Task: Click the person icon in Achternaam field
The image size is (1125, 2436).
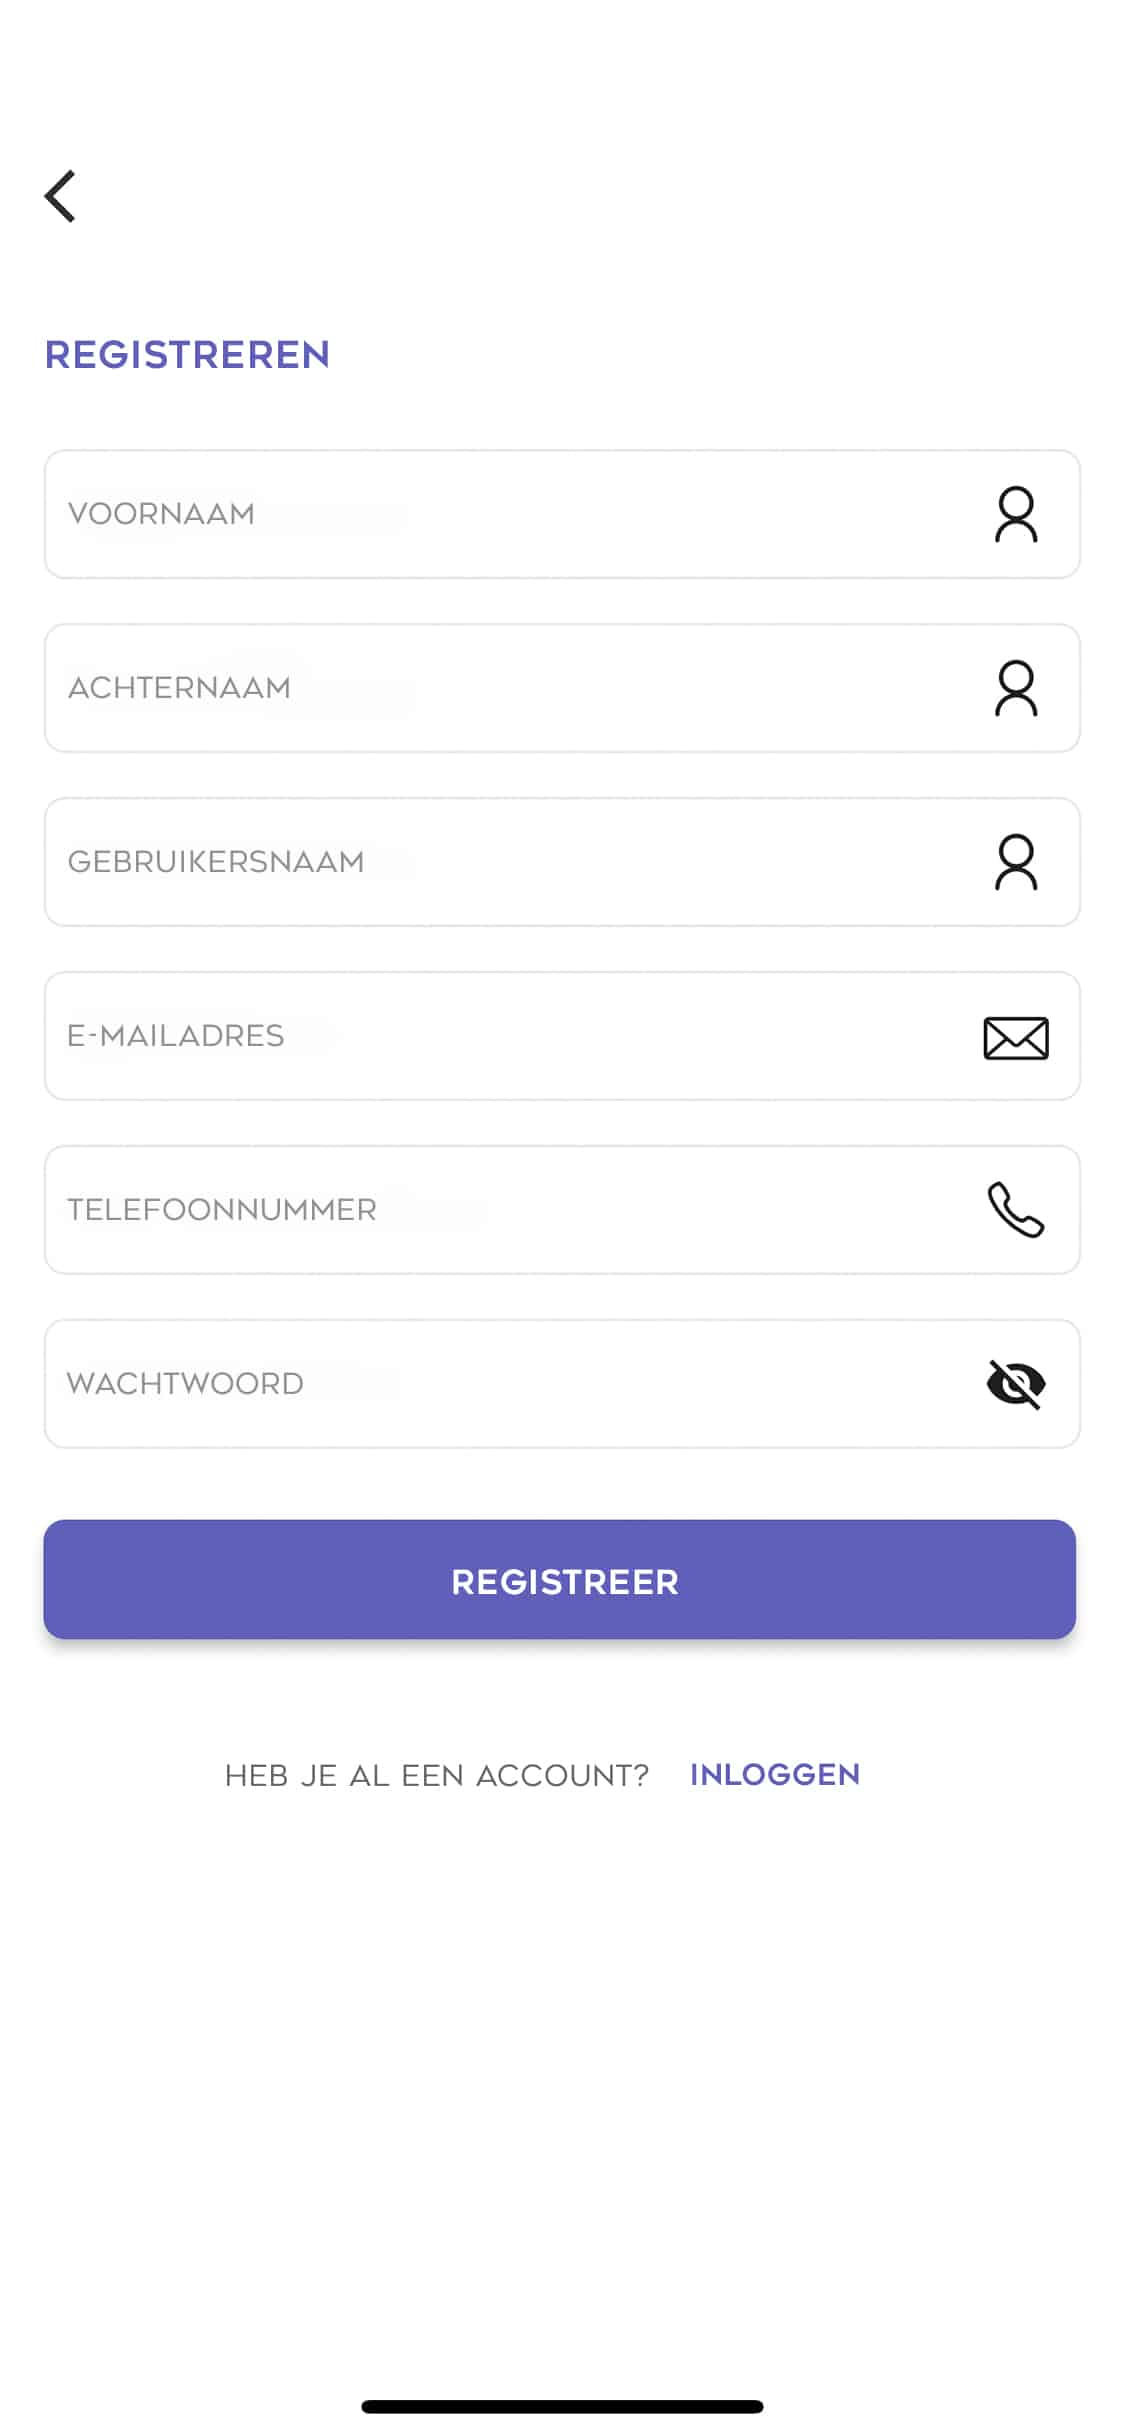Action: [x=1015, y=688]
